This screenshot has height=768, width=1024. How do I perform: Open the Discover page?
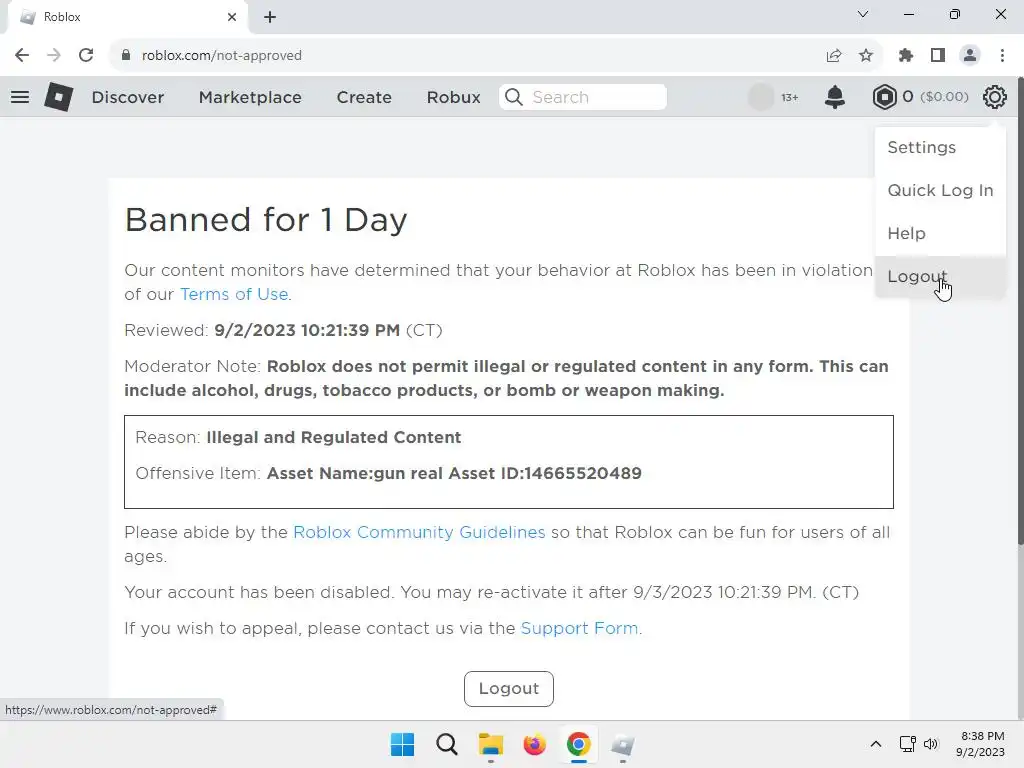tap(128, 97)
